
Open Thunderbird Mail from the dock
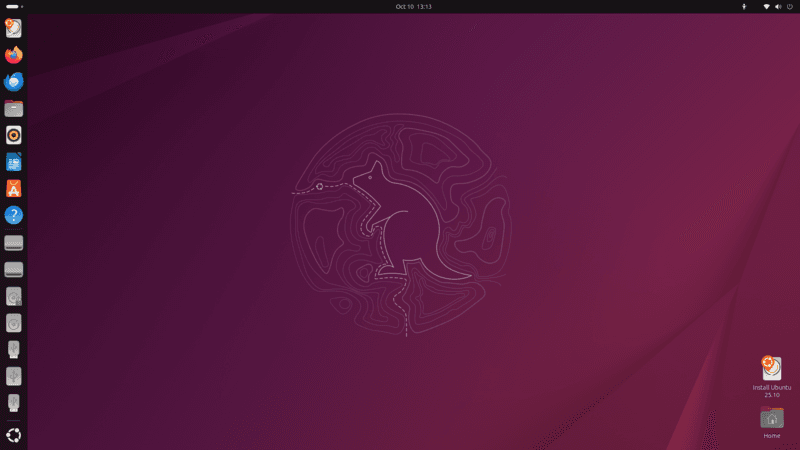point(14,82)
